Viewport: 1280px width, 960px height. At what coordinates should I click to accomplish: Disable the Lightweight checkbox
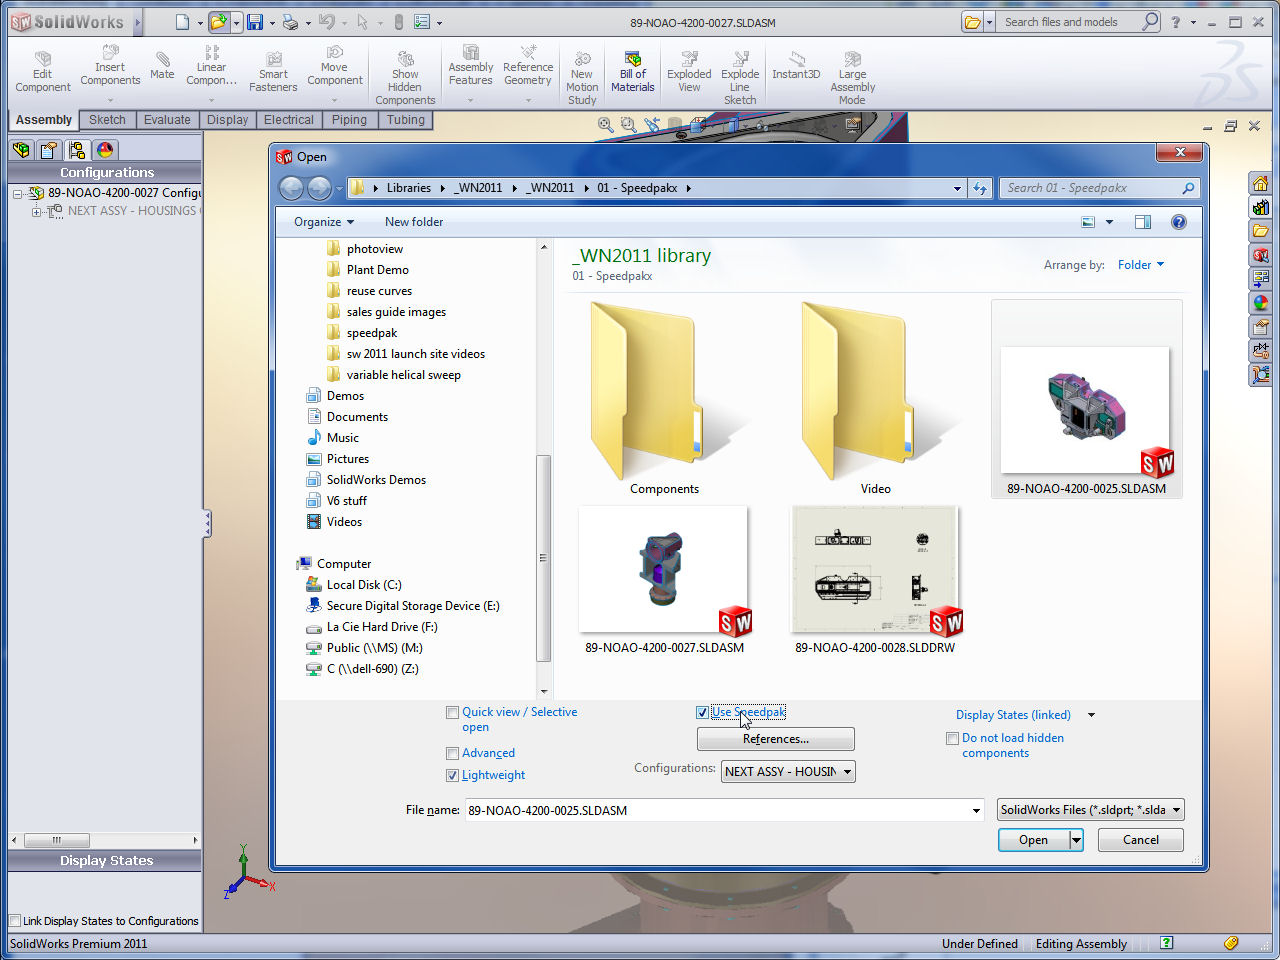click(453, 776)
